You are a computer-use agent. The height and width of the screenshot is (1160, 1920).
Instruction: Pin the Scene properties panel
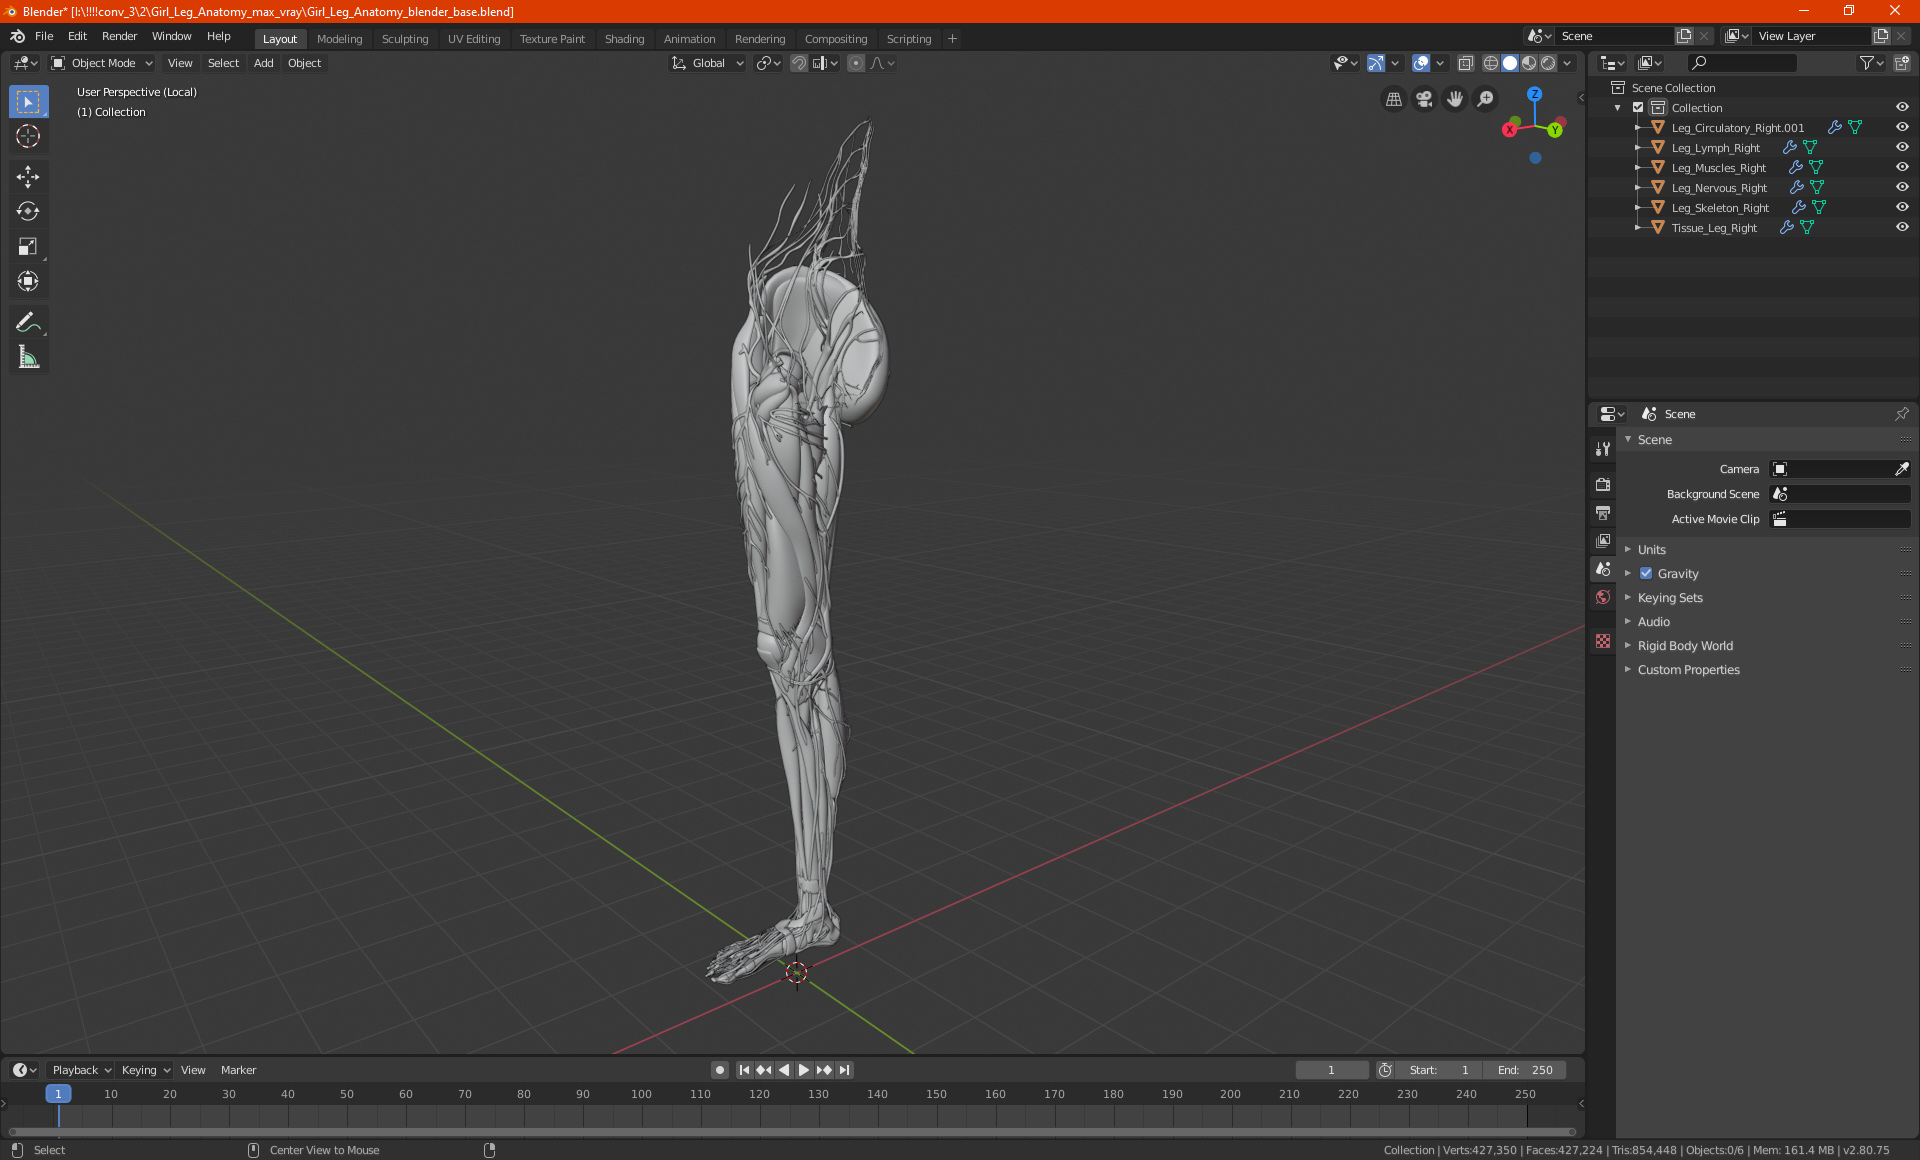1901,414
